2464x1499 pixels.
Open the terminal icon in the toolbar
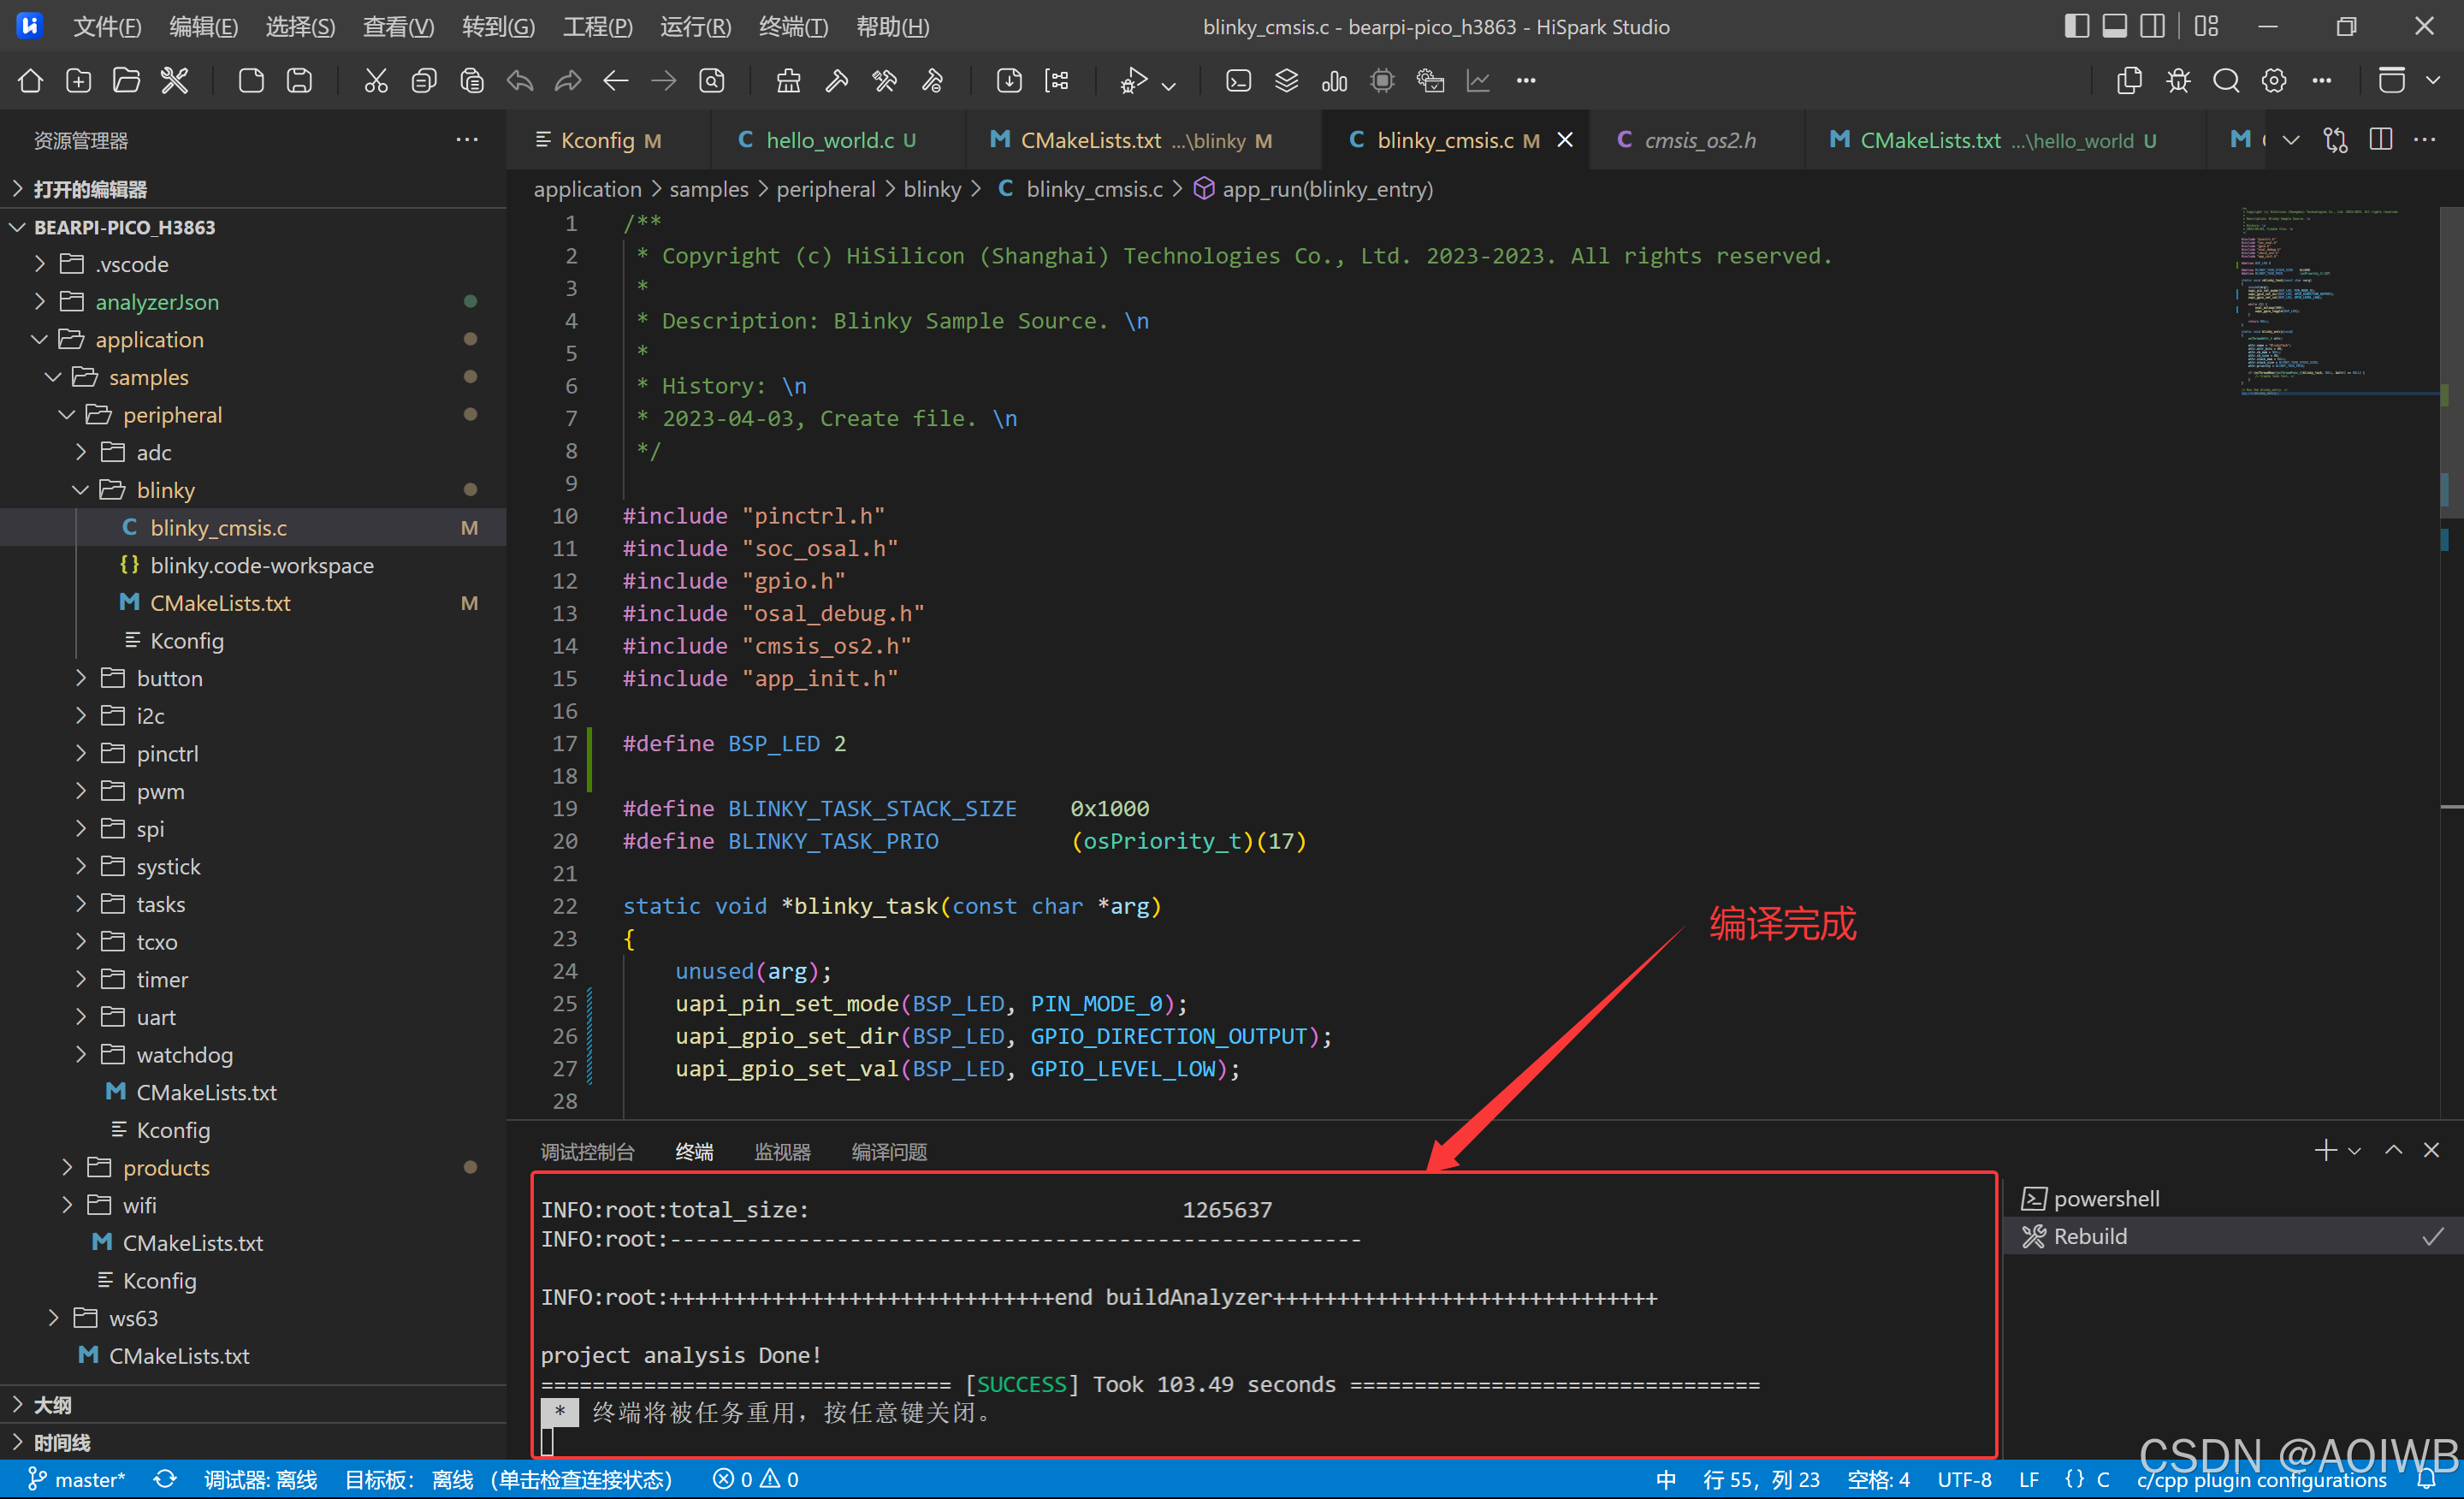pos(1238,81)
